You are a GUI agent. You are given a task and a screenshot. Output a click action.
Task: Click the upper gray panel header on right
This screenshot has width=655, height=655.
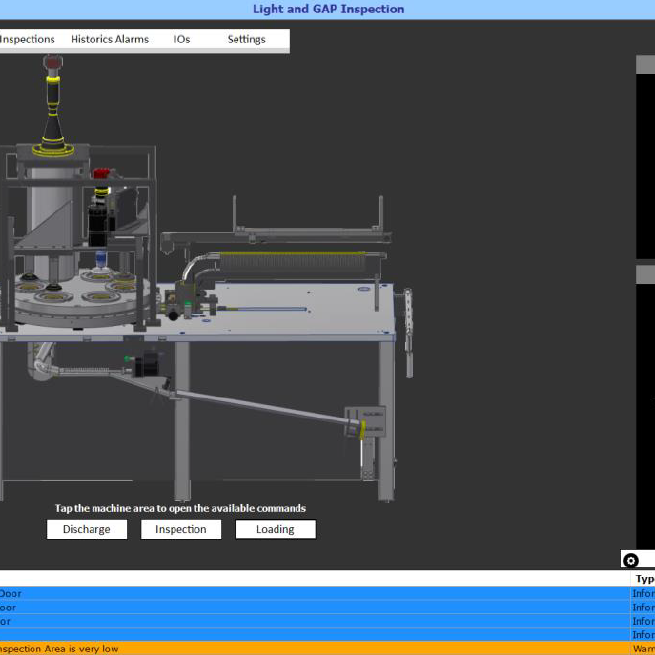[645, 65]
